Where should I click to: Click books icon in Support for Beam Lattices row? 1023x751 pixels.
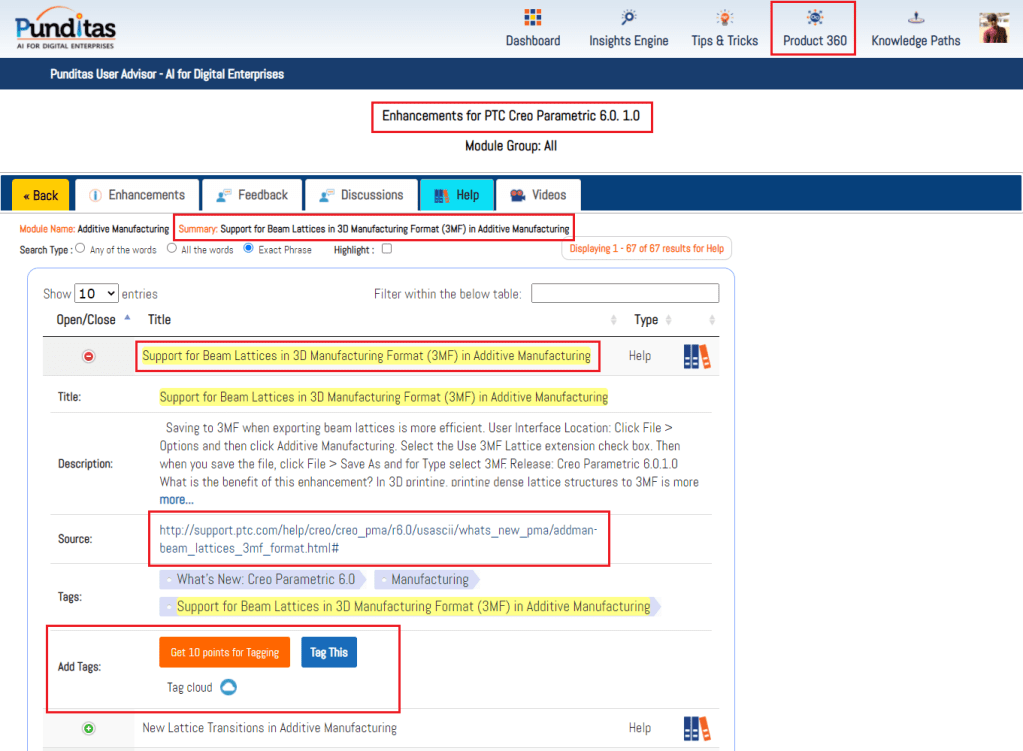[697, 357]
